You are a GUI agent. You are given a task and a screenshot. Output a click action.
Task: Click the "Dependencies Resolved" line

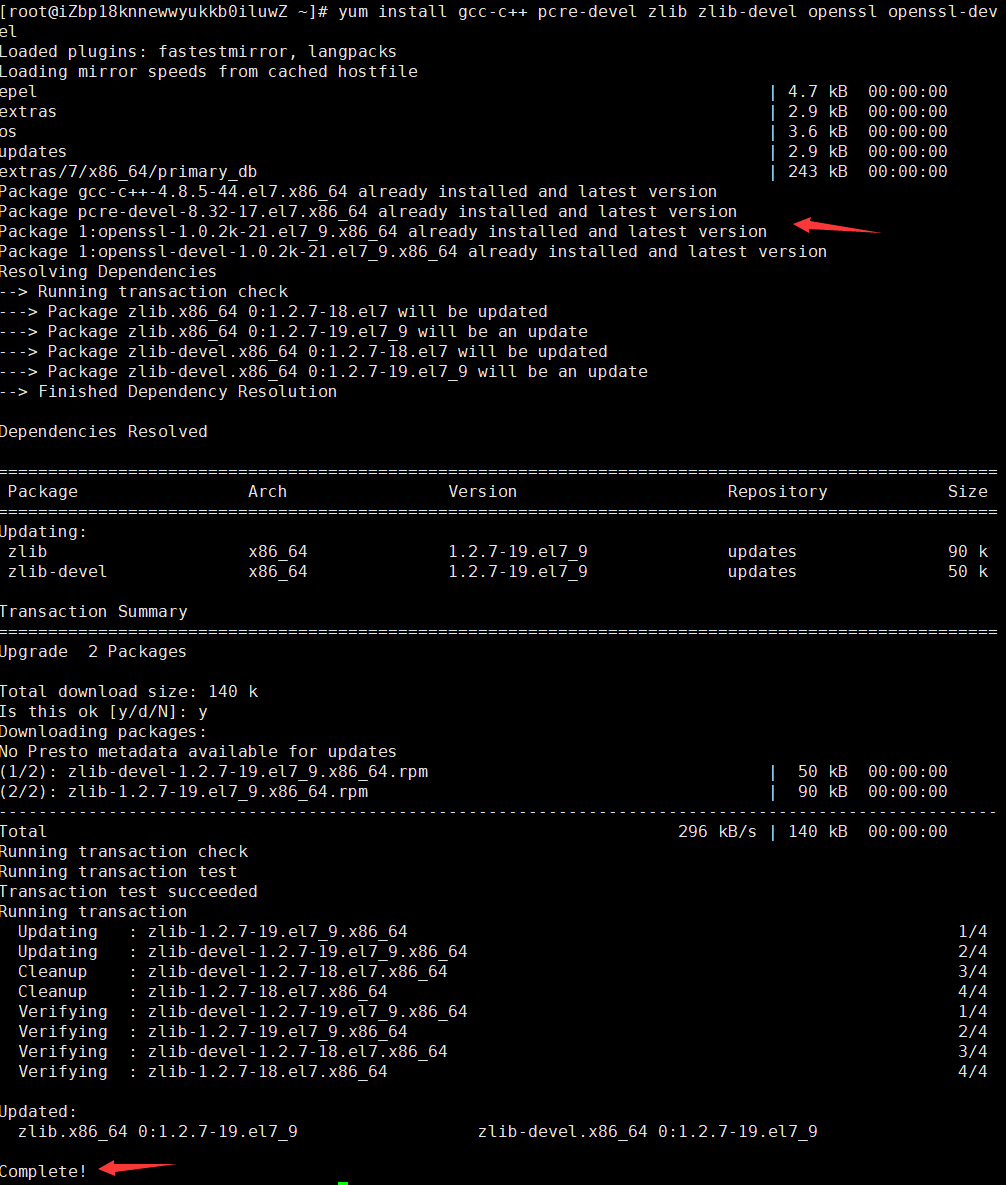point(103,431)
